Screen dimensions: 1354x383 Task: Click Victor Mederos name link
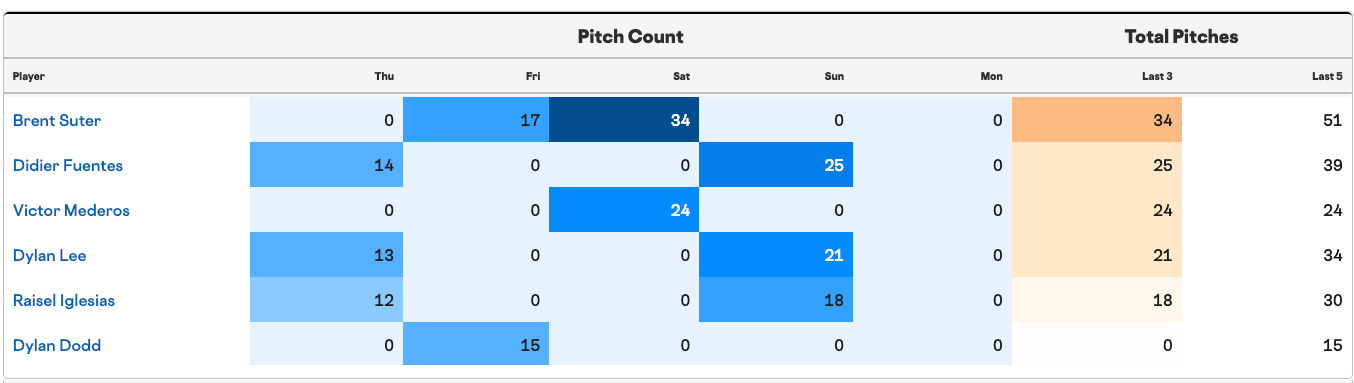[x=71, y=210]
